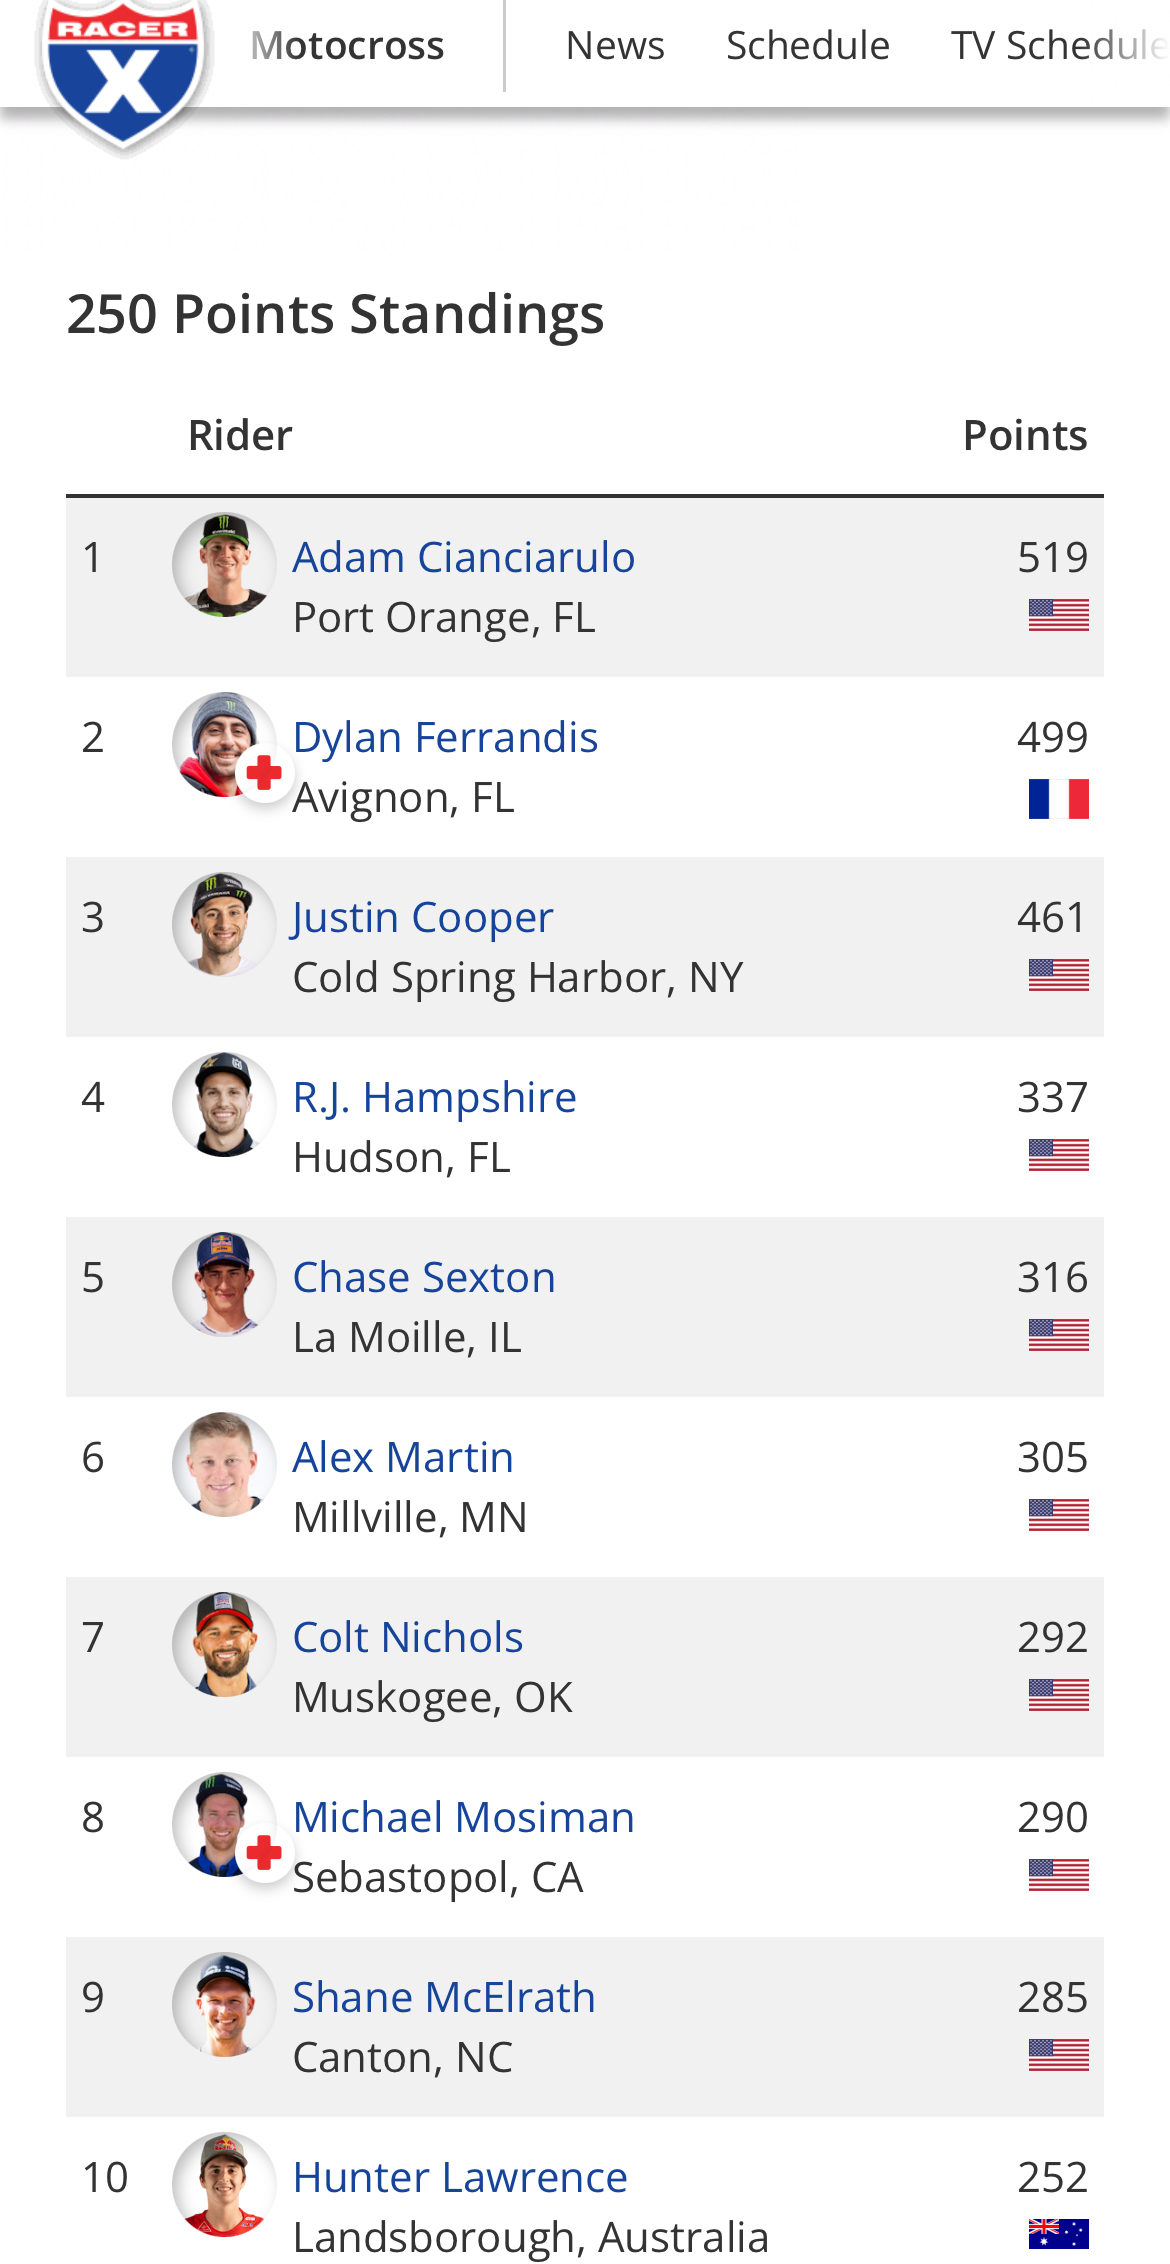
Task: Click the red cross badge on Dylan Ferrandis
Action: tap(264, 773)
